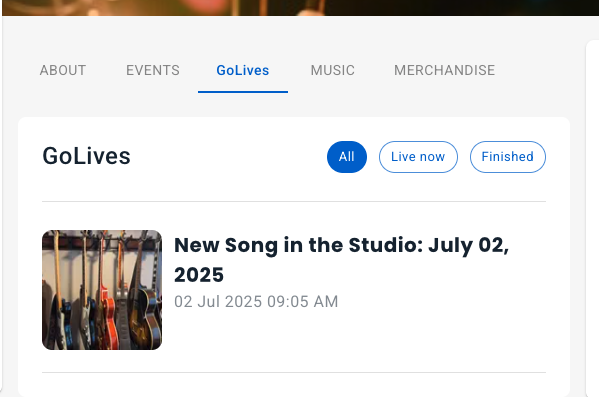The image size is (599, 397).
Task: Filter streams by Live now
Action: click(x=418, y=157)
